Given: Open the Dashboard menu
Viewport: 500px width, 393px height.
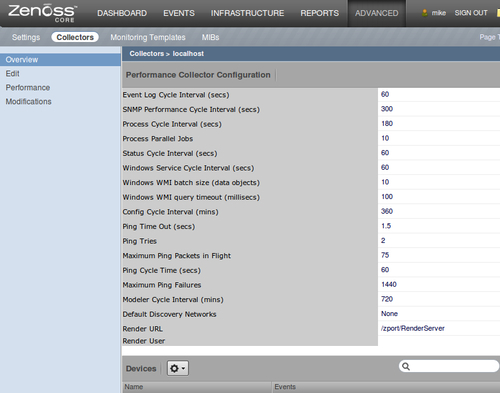Looking at the screenshot, I should (x=122, y=13).
